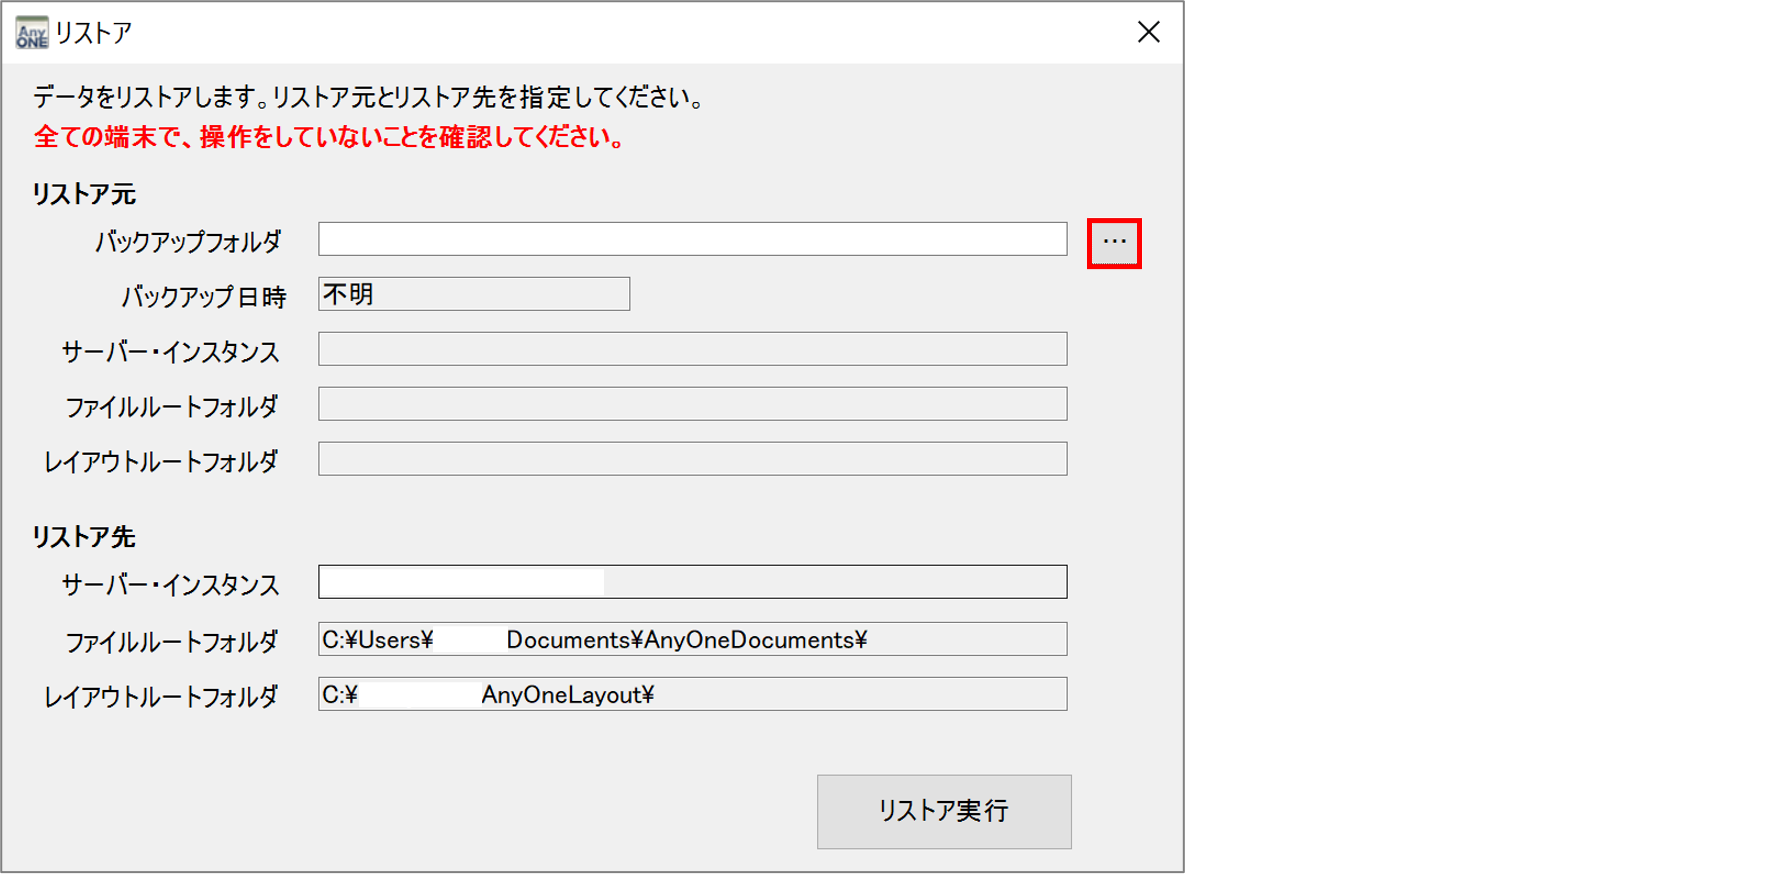Click the field containing AnyOneDocuments path
1773x874 pixels.
click(x=692, y=640)
